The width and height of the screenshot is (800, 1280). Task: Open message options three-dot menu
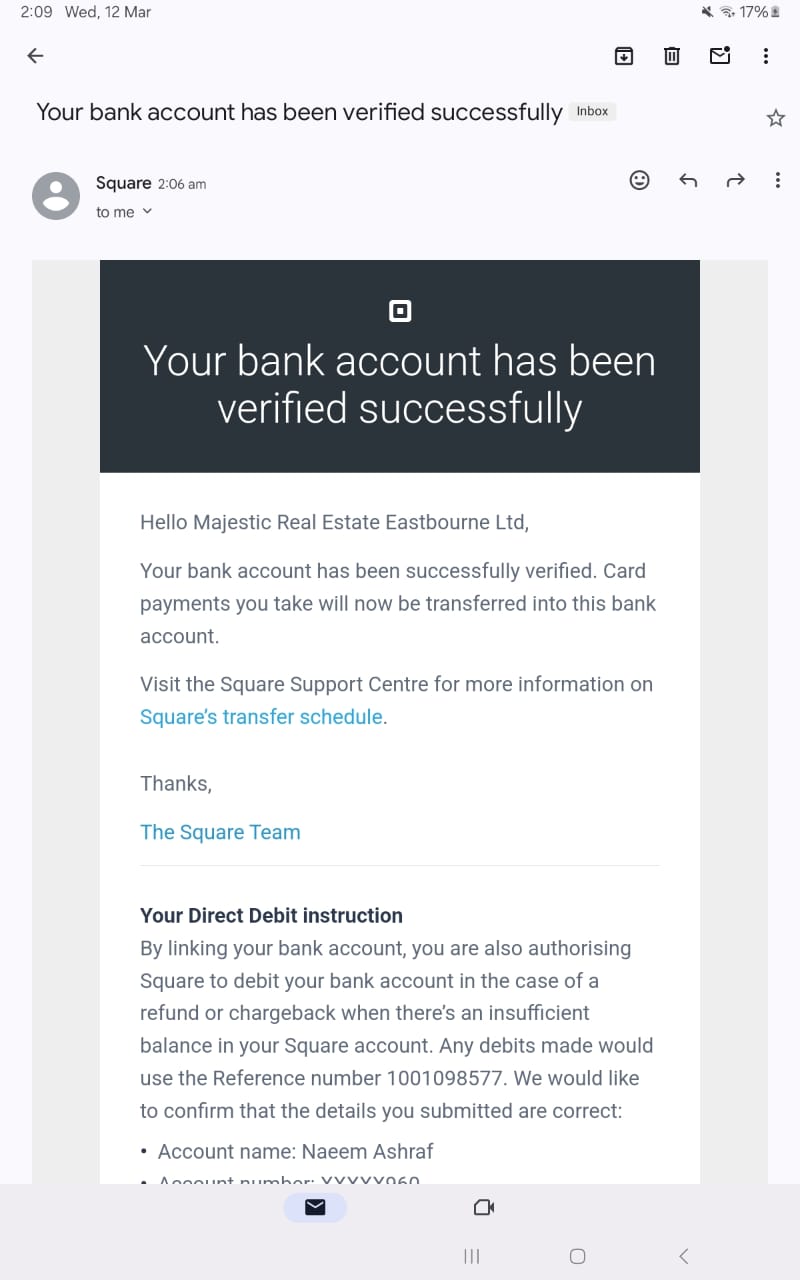click(778, 180)
